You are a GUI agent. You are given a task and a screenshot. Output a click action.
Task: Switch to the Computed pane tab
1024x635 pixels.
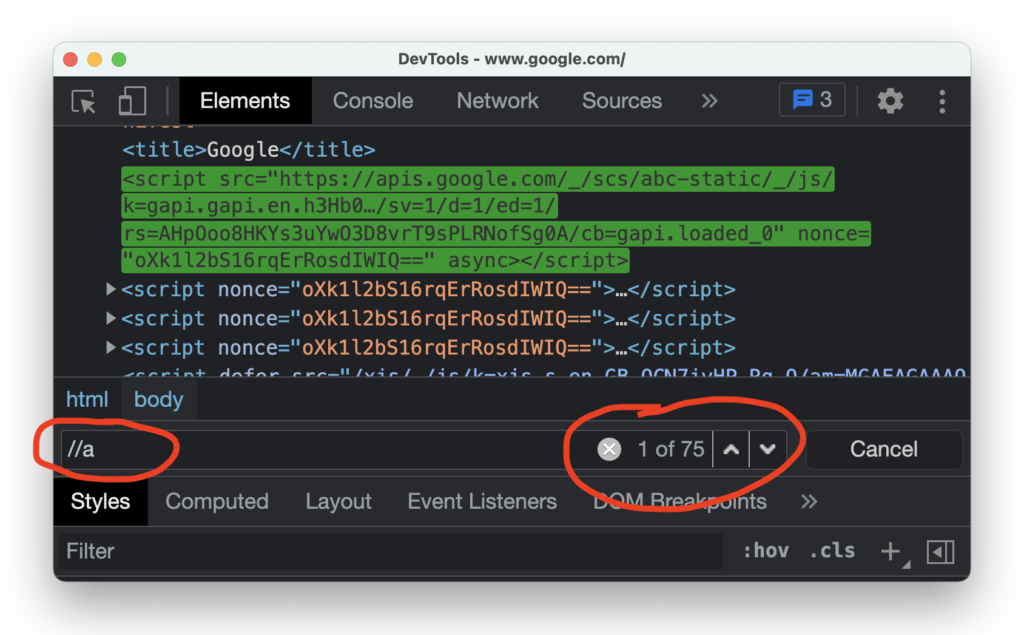[x=217, y=501]
